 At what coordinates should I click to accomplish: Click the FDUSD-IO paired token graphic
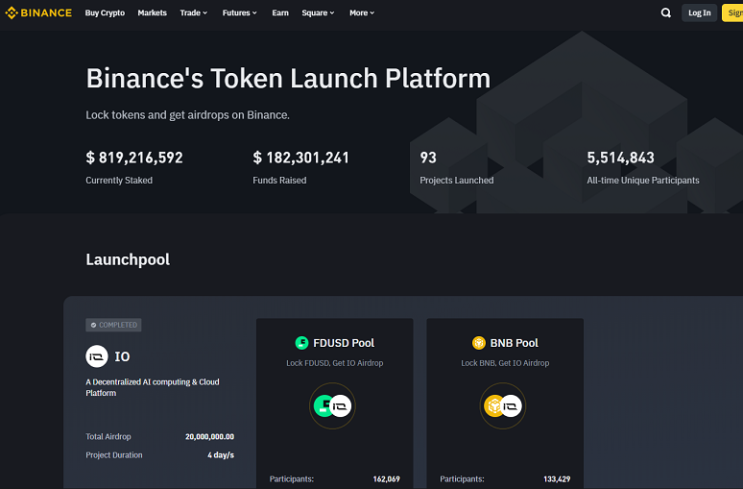tap(332, 406)
